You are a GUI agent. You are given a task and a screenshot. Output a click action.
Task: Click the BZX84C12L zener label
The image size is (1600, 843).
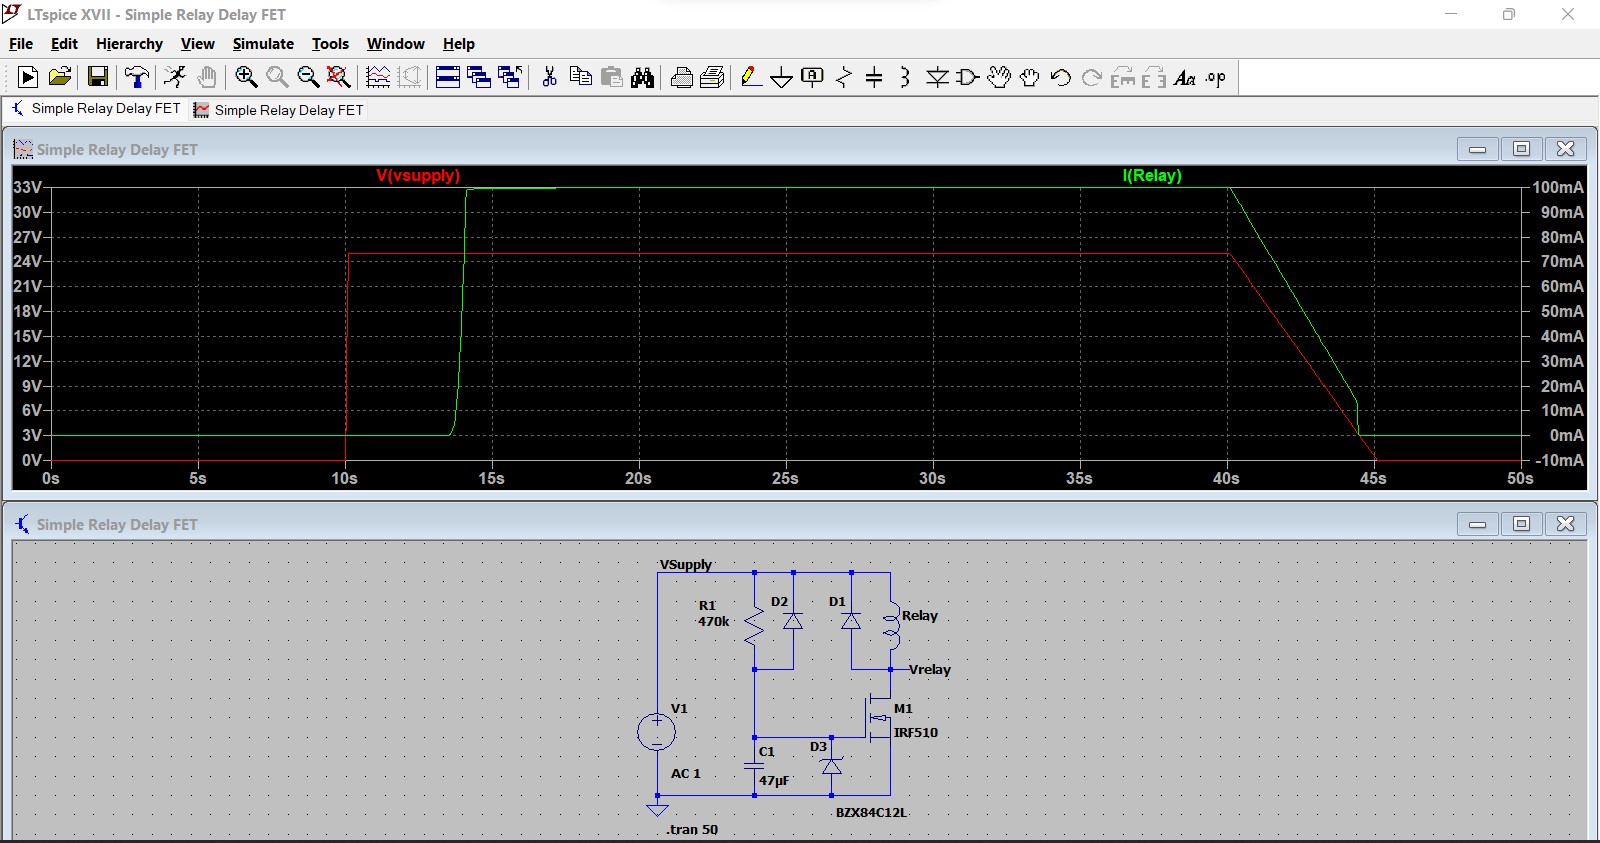[x=871, y=812]
